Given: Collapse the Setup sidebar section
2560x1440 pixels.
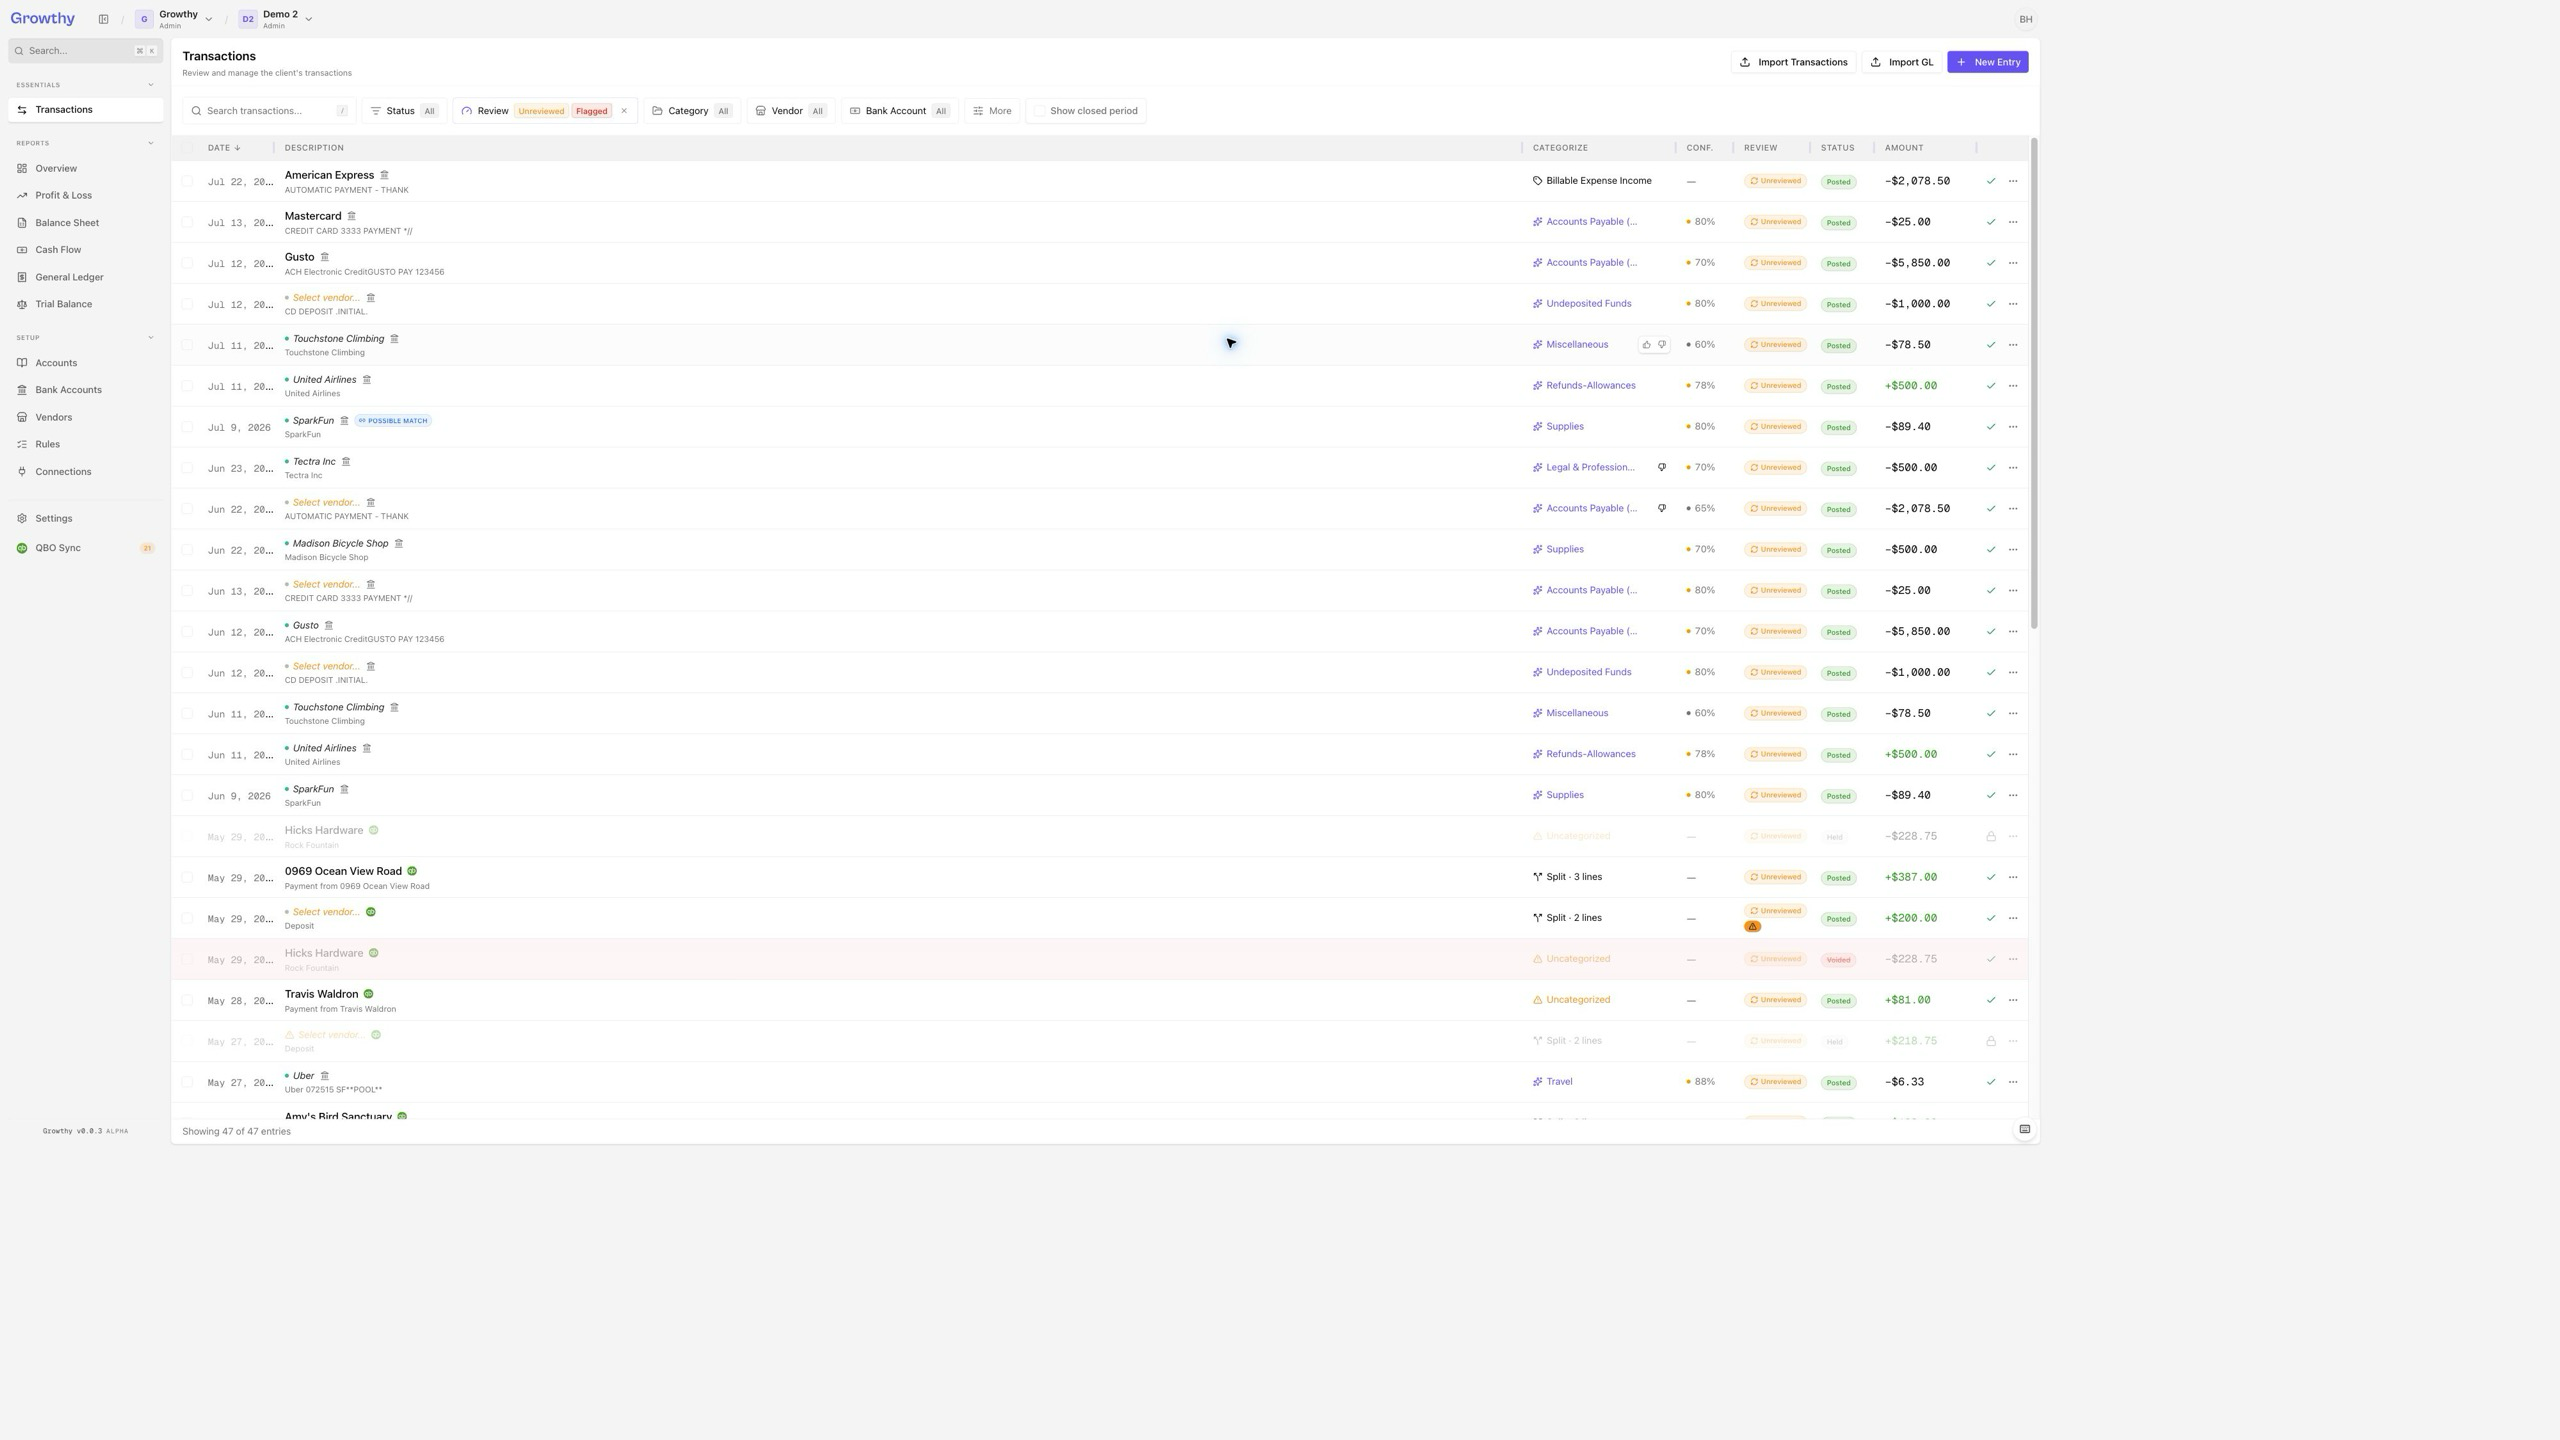Looking at the screenshot, I should coord(150,338).
